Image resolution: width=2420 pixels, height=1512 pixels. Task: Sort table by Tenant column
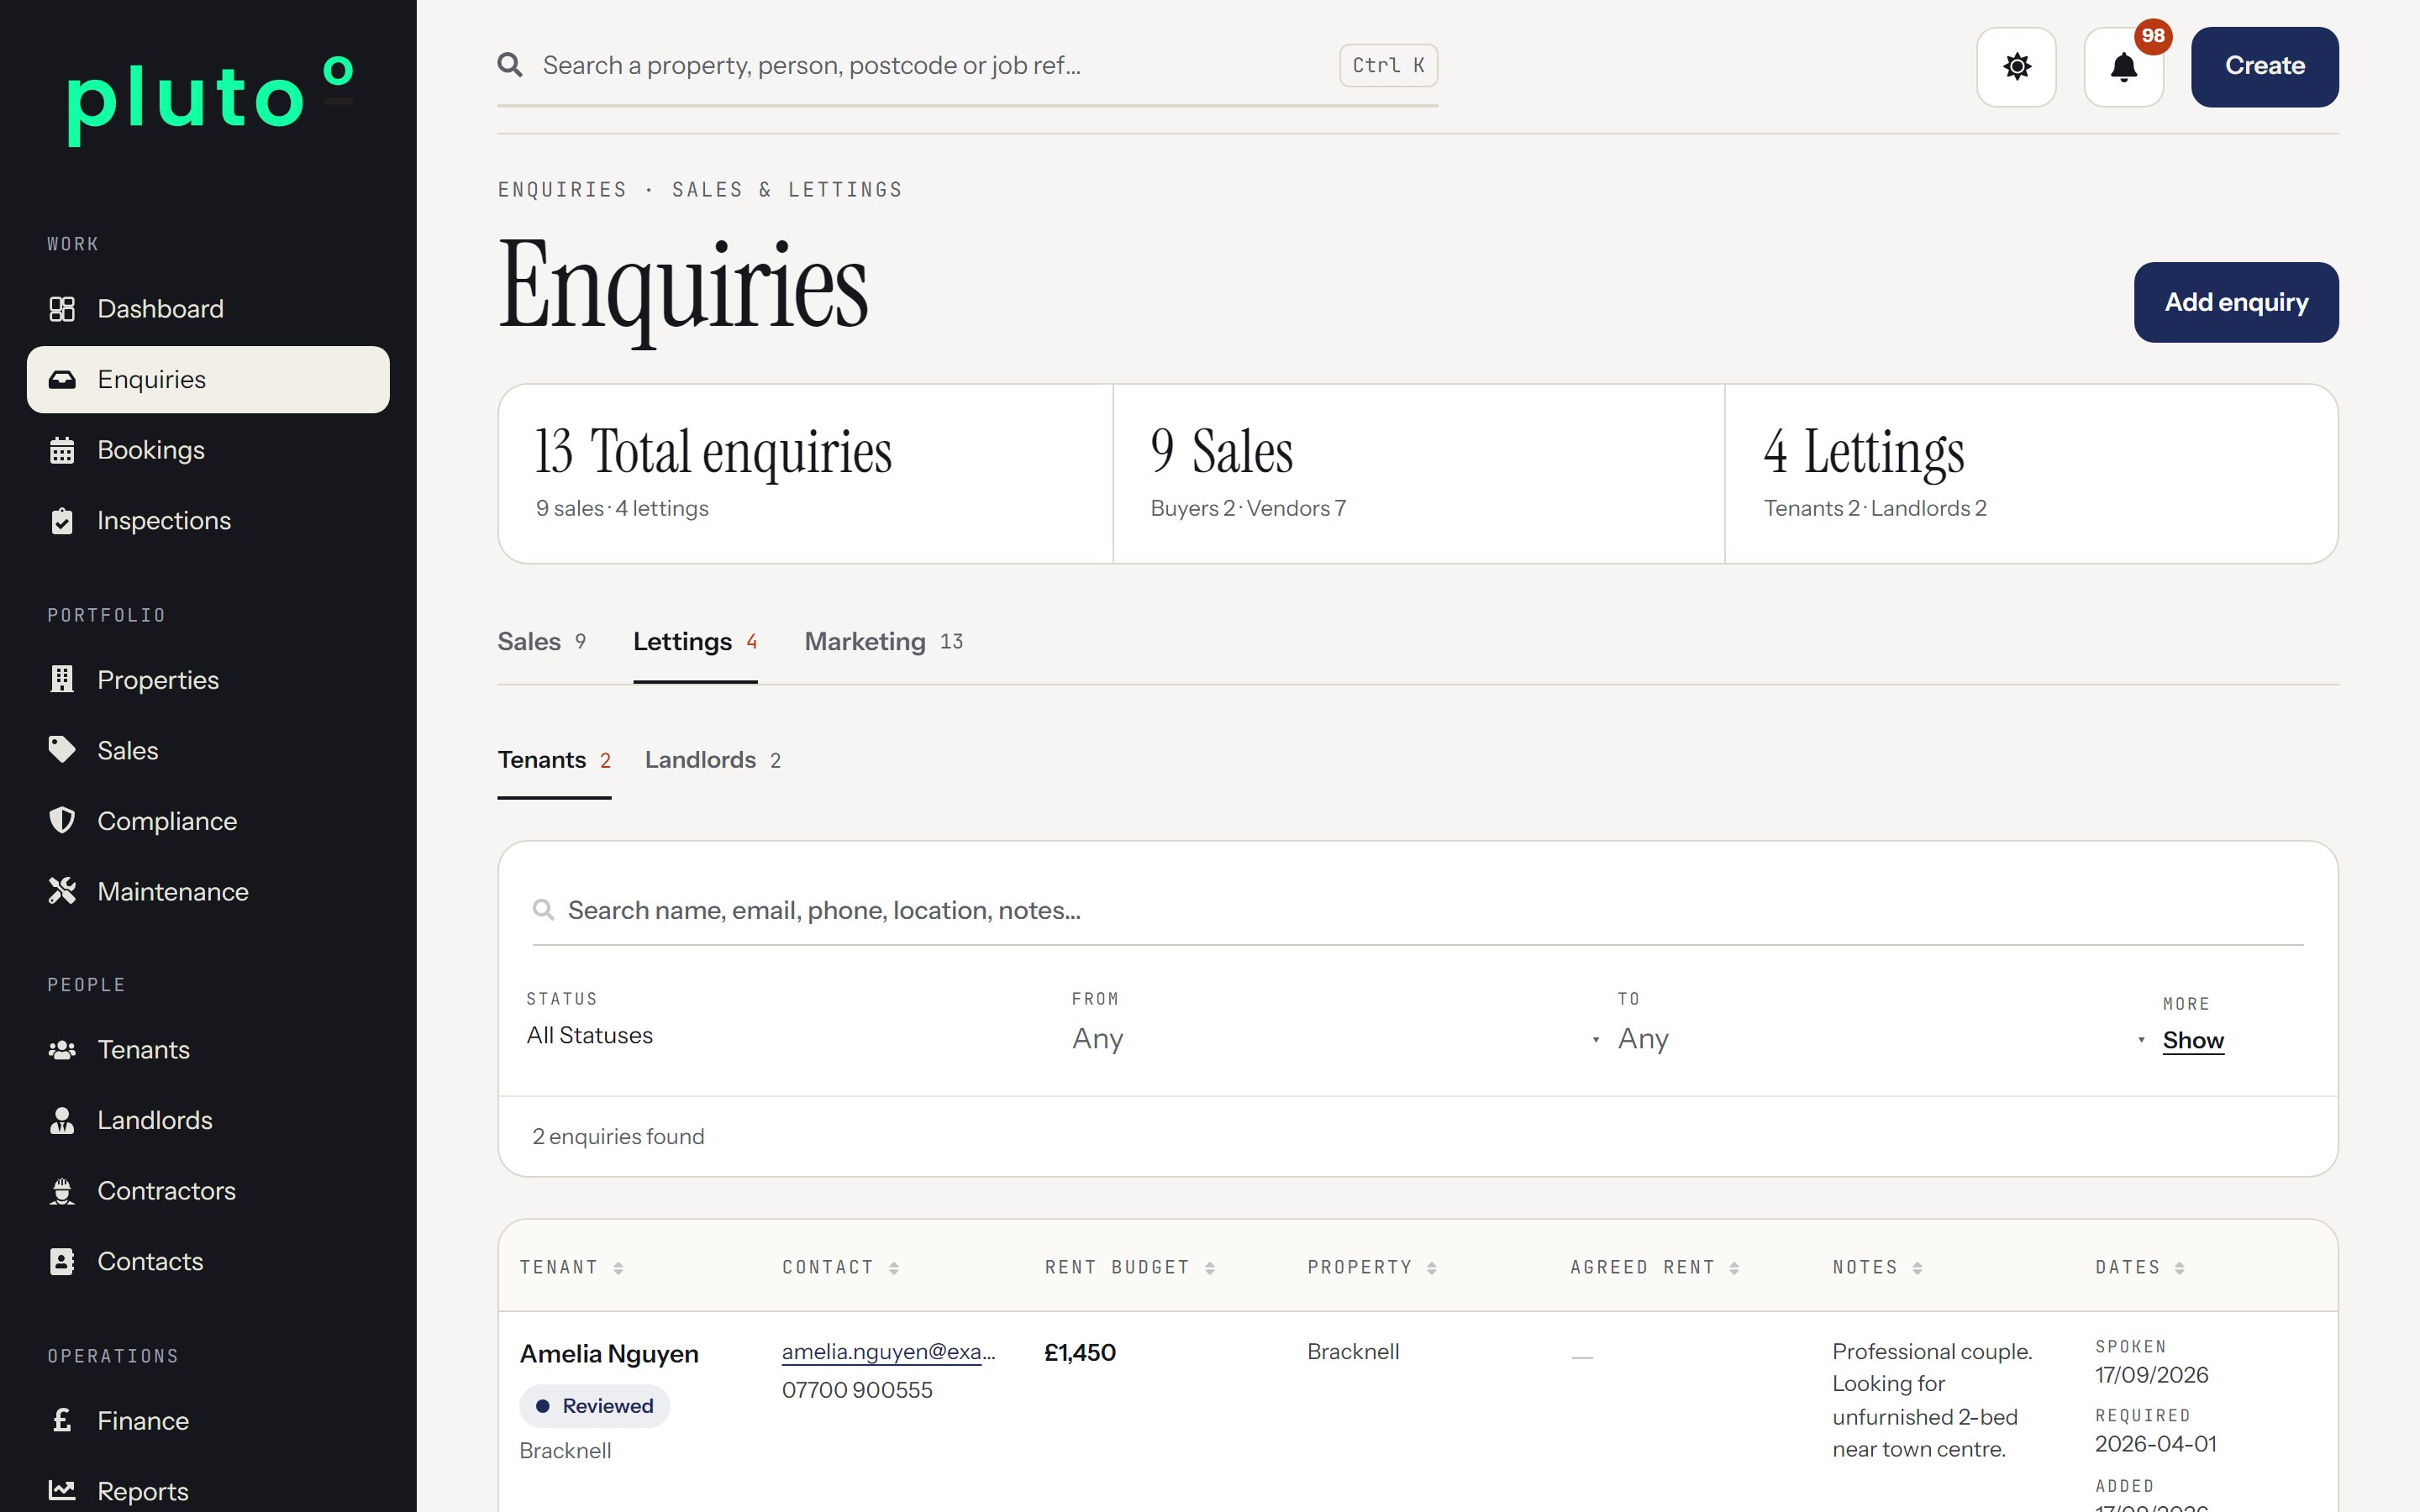[571, 1268]
